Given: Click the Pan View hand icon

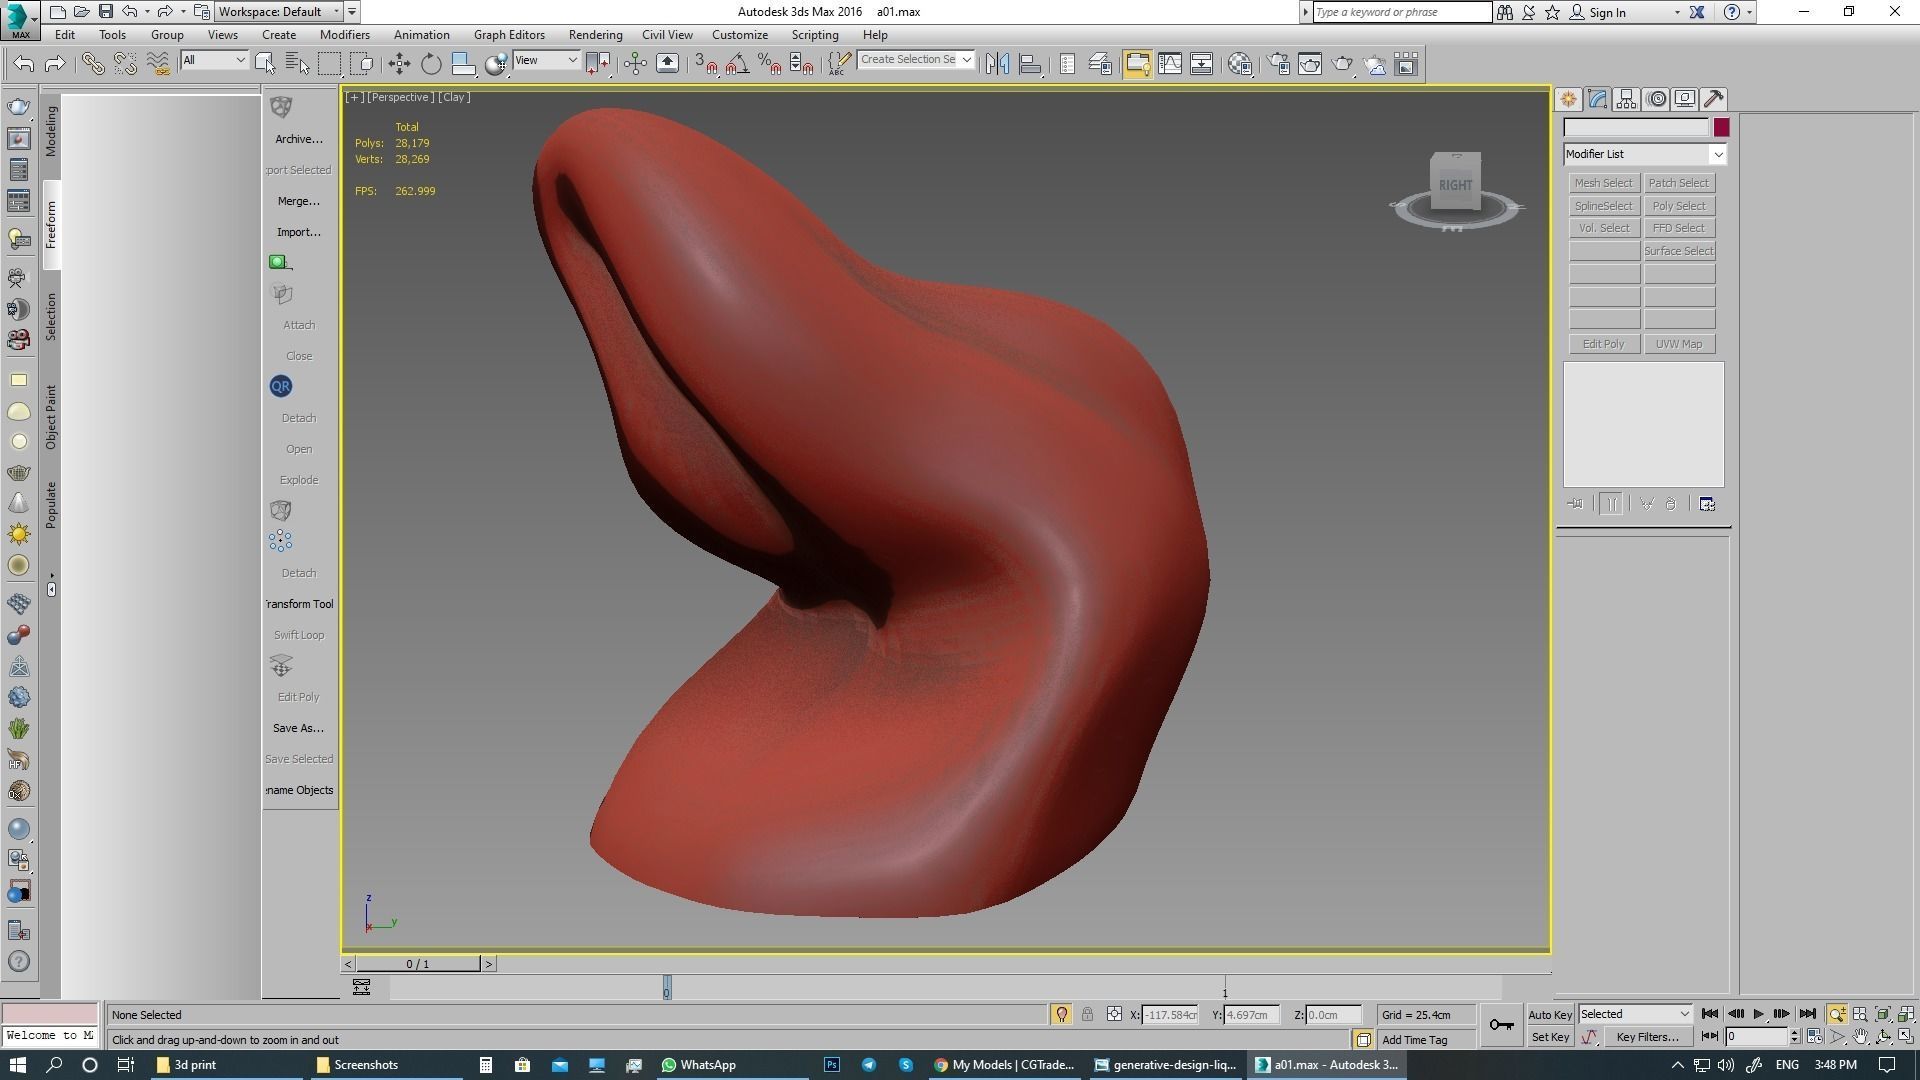Looking at the screenshot, I should point(1860,1037).
